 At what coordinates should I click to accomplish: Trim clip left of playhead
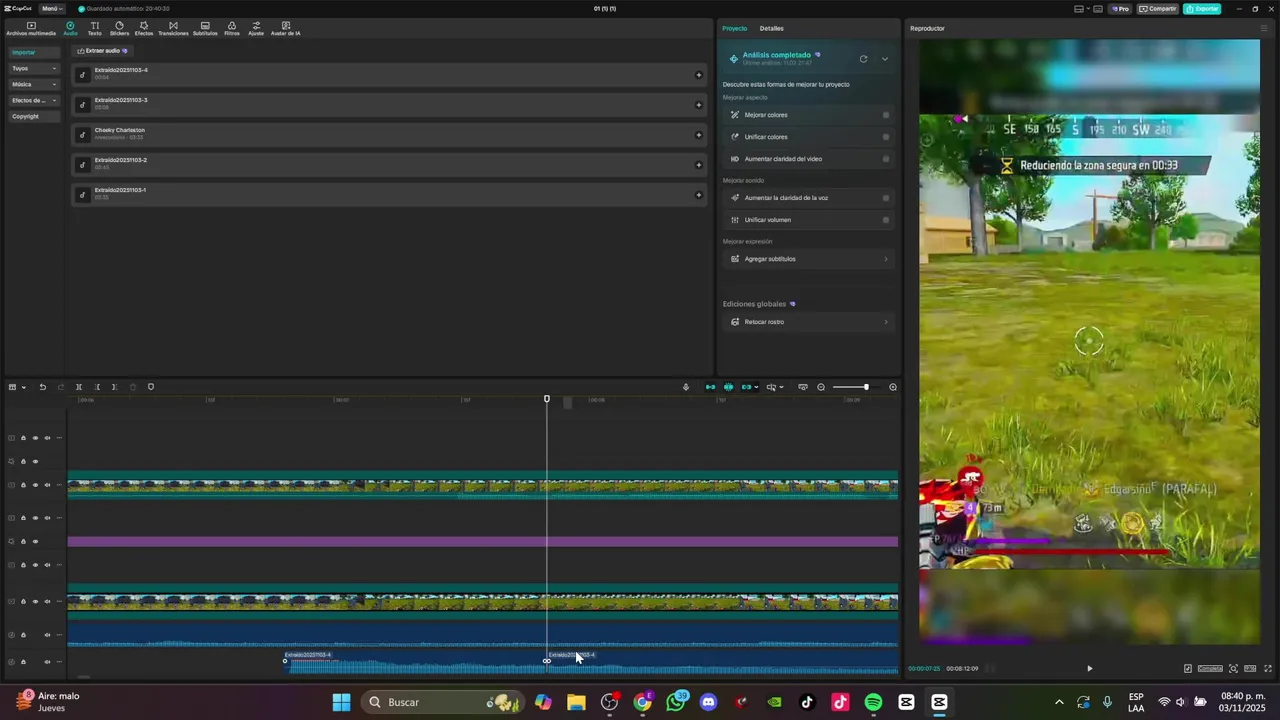coord(97,387)
